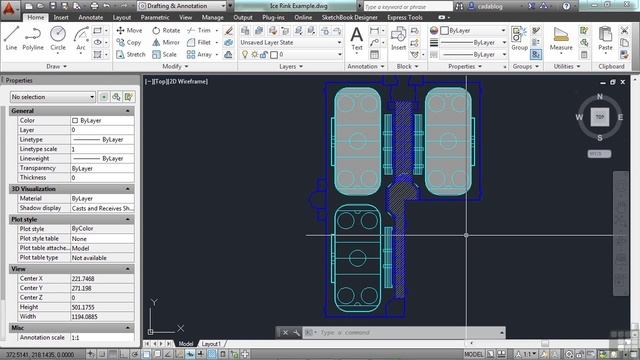Click the Match Properties color wheel icon

[x=434, y=31]
